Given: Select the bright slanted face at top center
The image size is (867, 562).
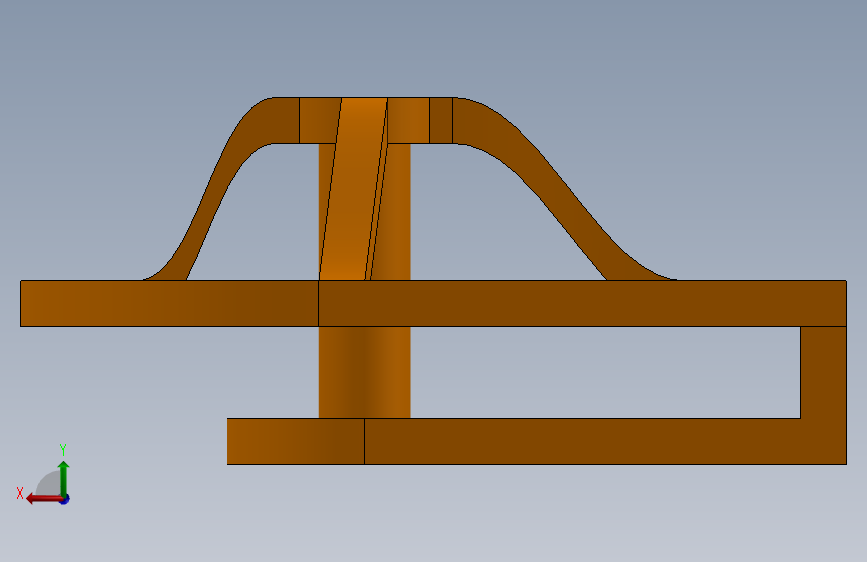Looking at the screenshot, I should pyautogui.click(x=354, y=189).
